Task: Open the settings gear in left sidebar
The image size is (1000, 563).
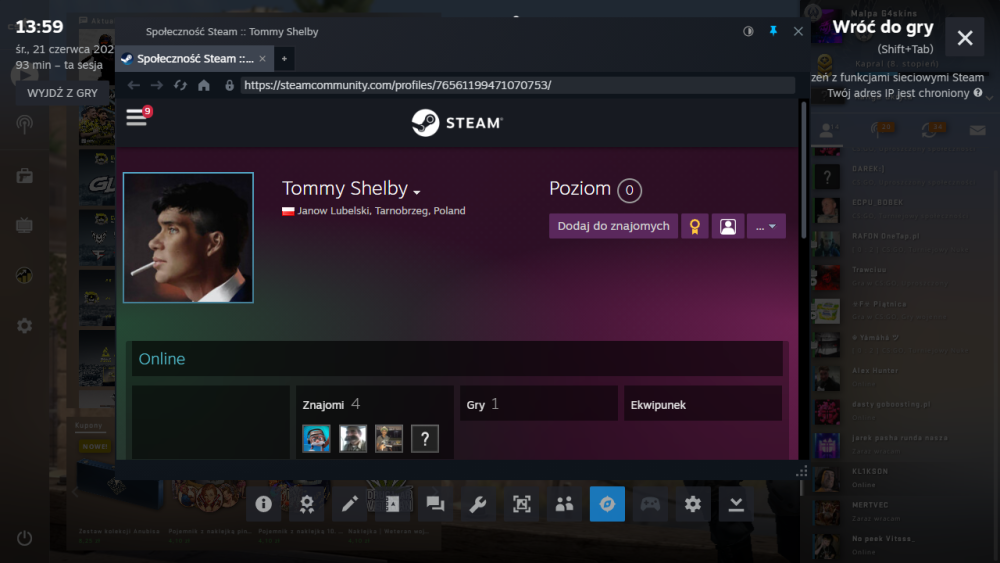Action: pos(24,326)
